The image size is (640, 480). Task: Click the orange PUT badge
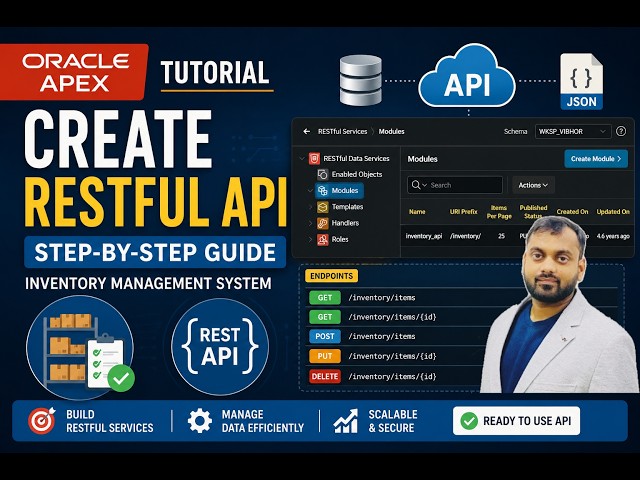325,356
